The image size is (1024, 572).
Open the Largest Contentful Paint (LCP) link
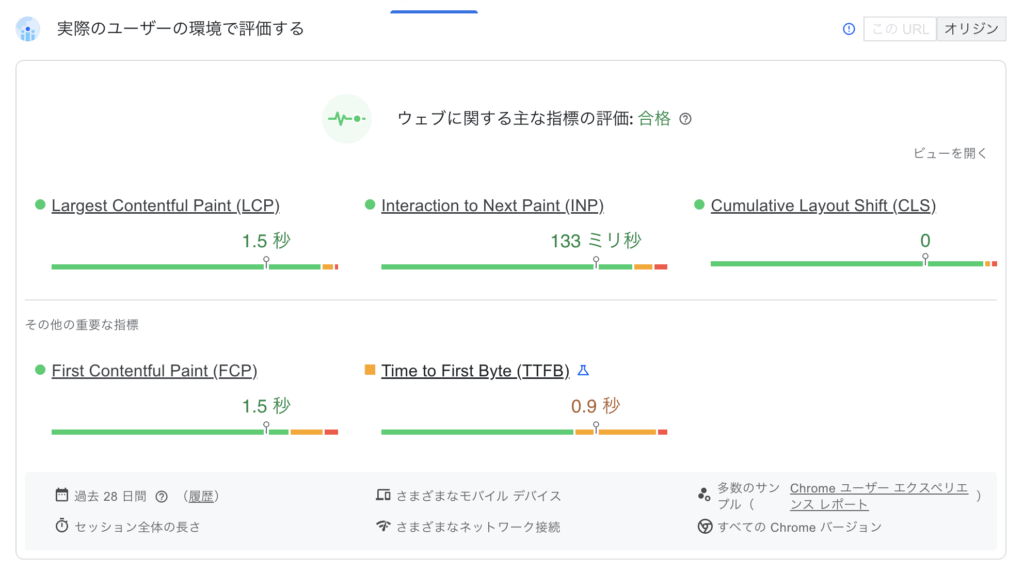(165, 206)
